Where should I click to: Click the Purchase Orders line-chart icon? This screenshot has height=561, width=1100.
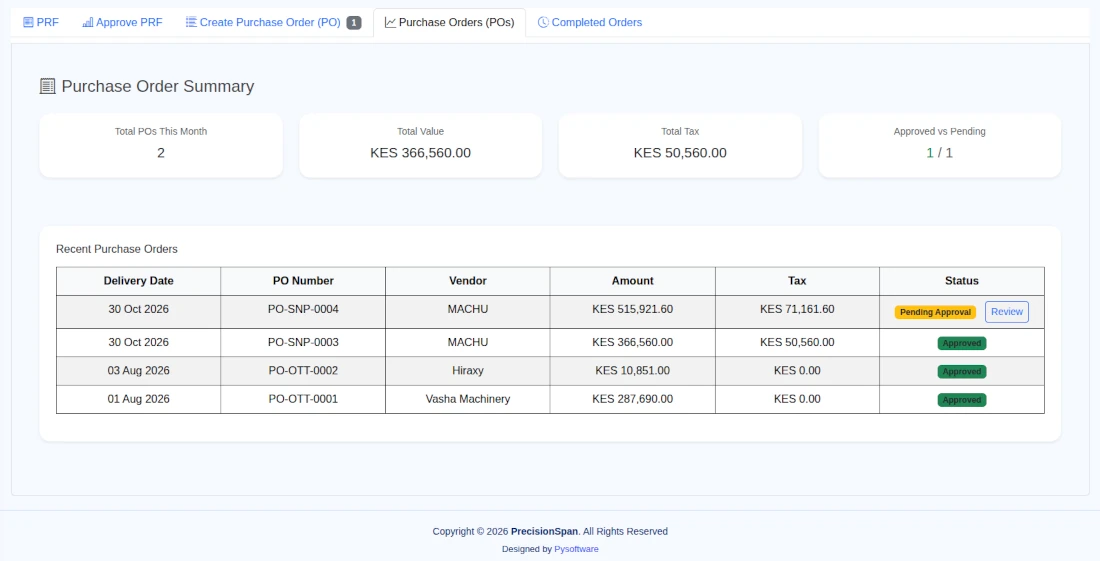point(390,22)
